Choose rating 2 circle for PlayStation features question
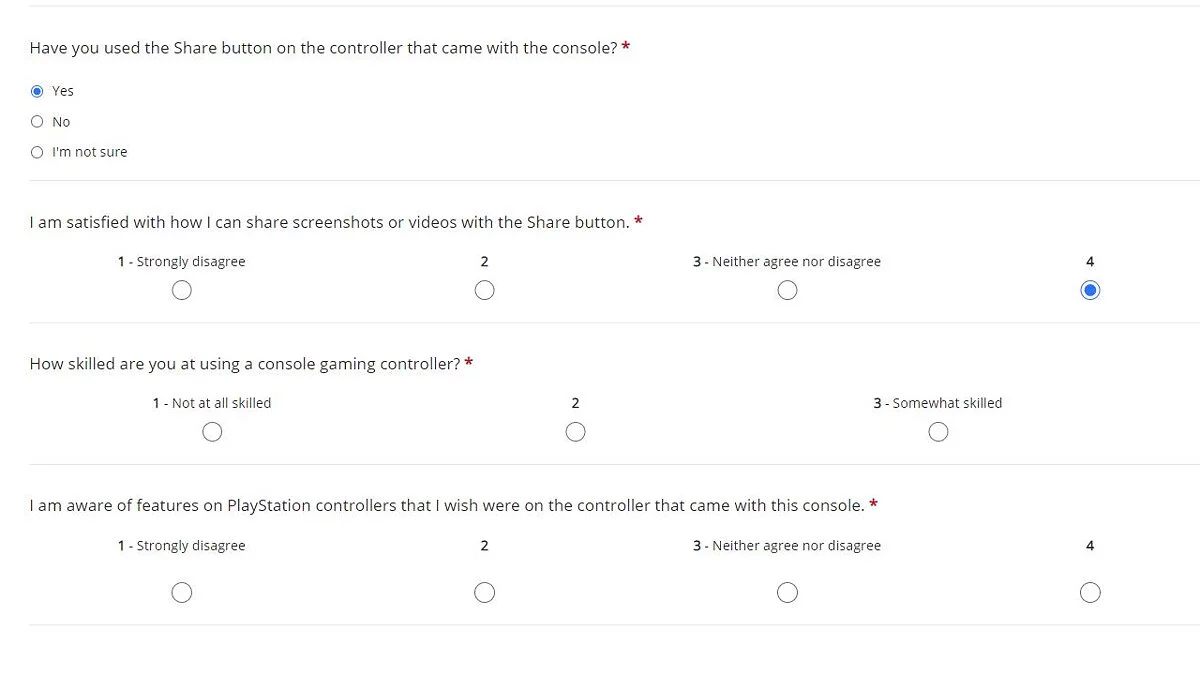1200x675 pixels. pos(484,593)
